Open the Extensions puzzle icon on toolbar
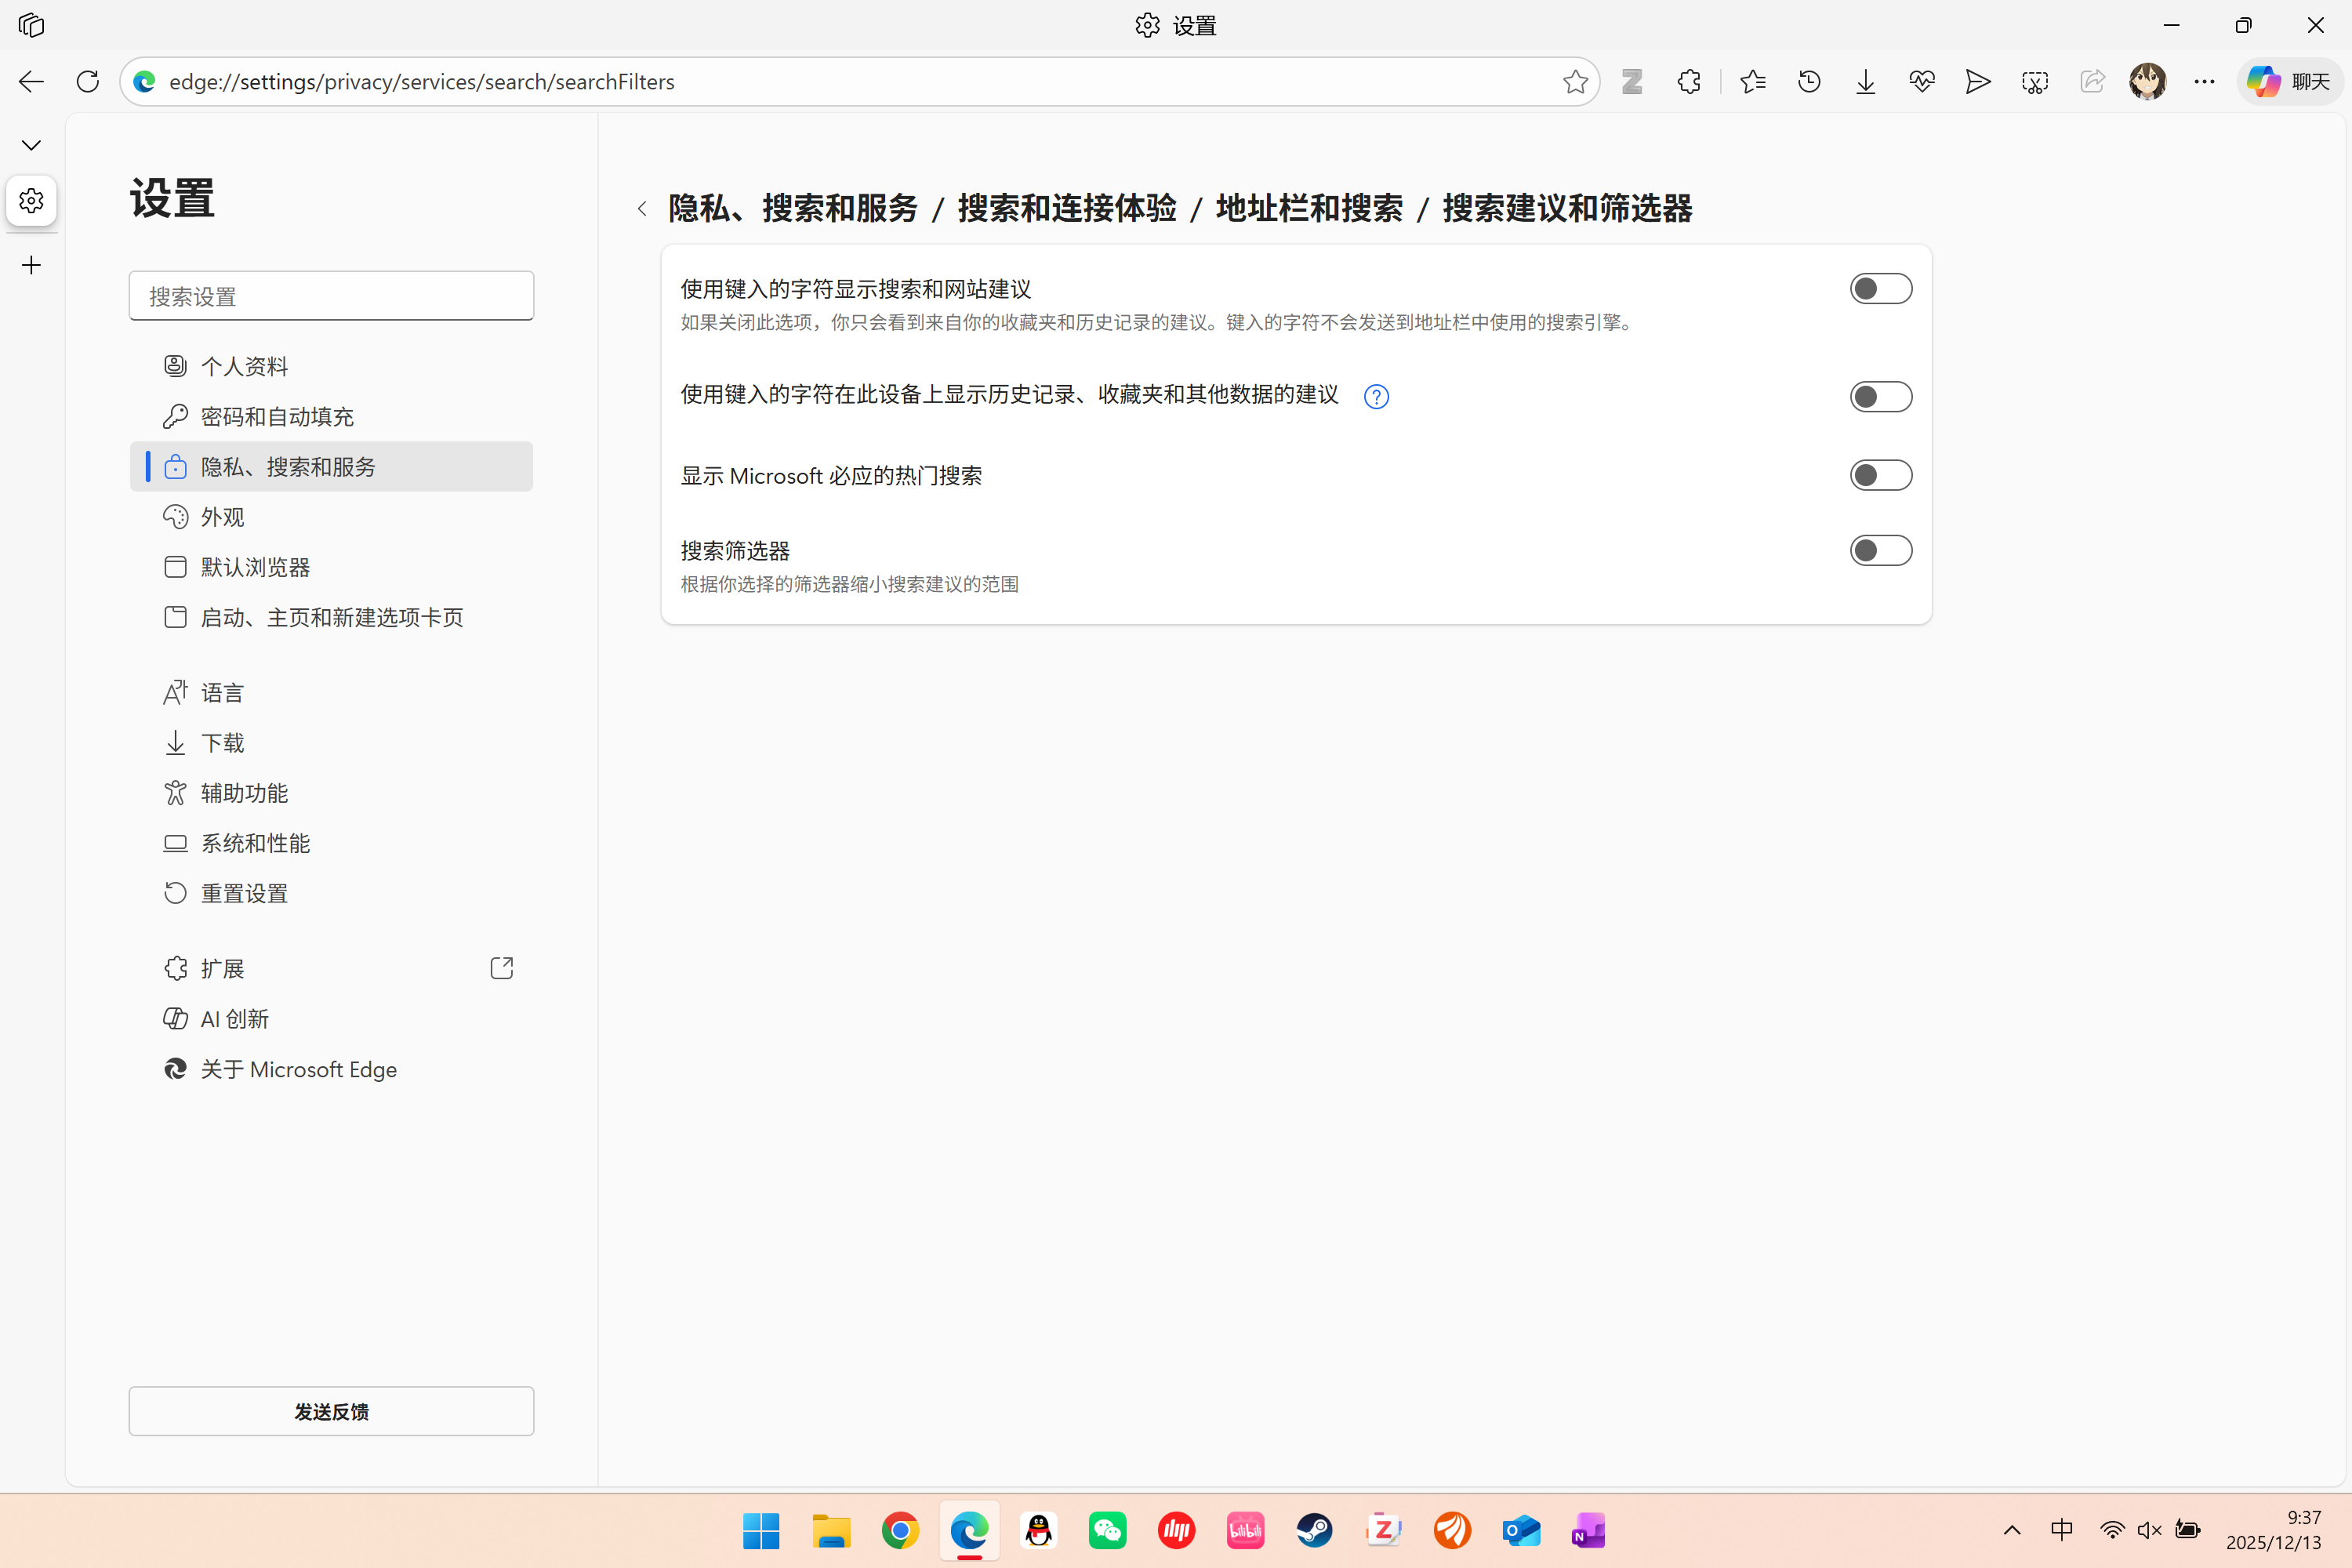Viewport: 2352px width, 1568px height. pyautogui.click(x=1689, y=82)
